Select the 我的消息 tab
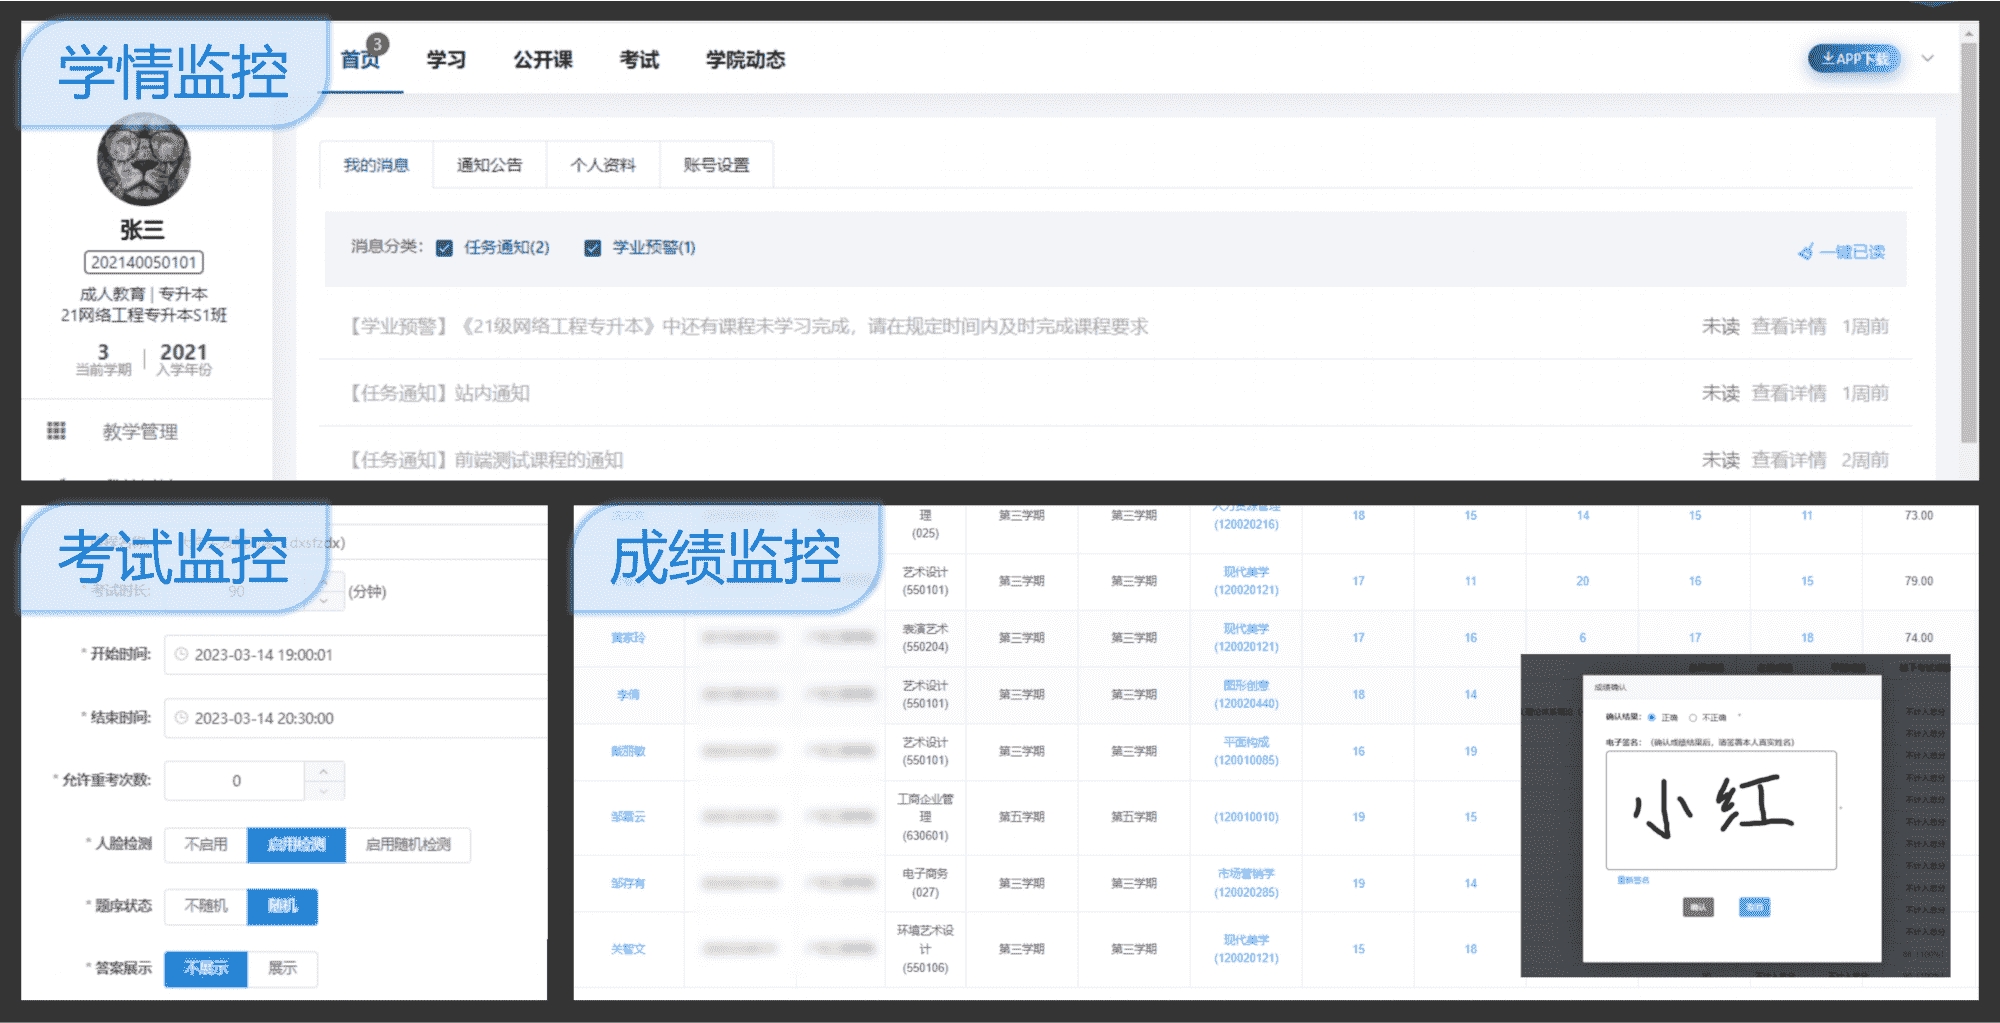 click(376, 165)
